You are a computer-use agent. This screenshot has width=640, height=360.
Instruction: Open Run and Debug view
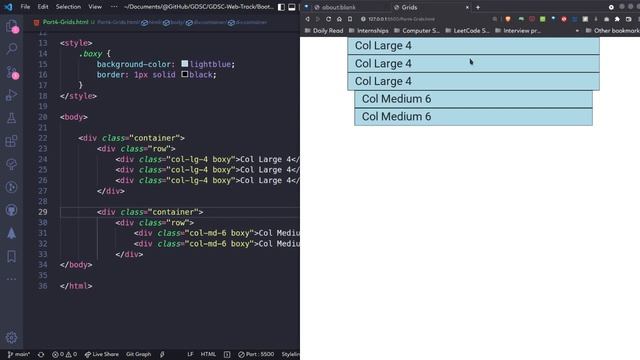click(11, 95)
